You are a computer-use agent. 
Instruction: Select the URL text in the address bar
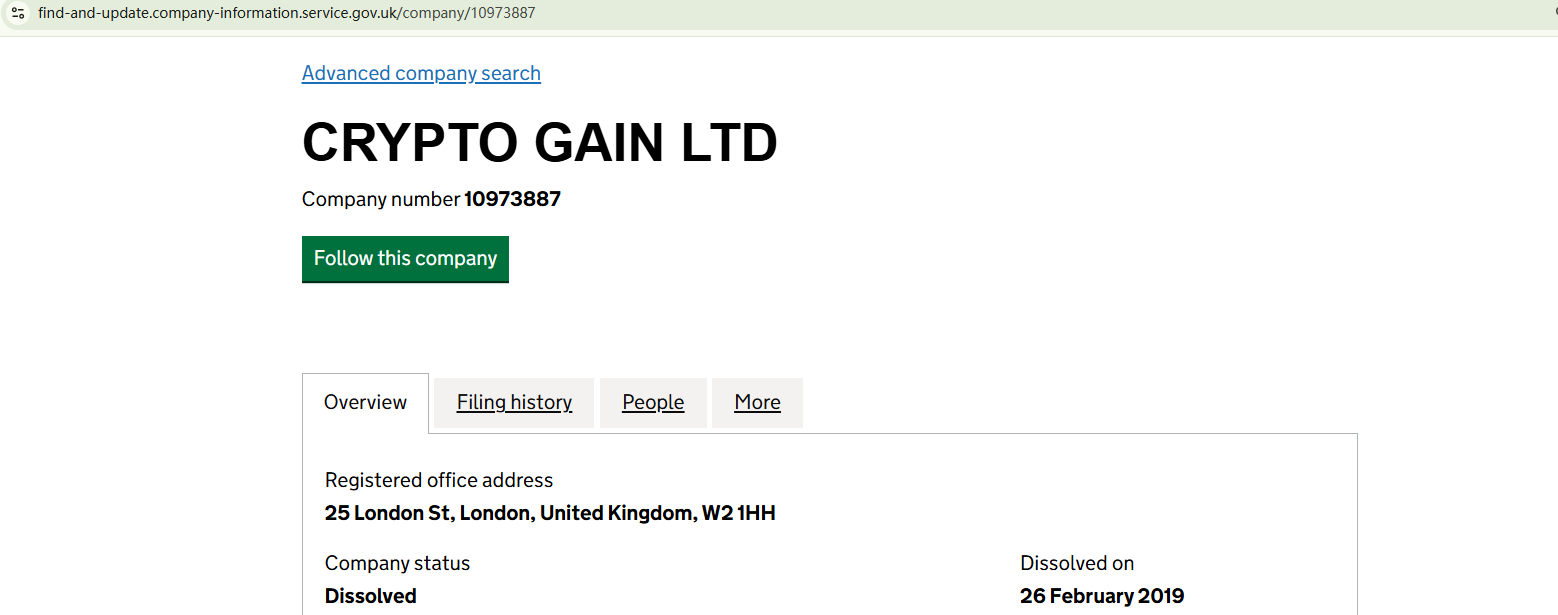(x=286, y=13)
